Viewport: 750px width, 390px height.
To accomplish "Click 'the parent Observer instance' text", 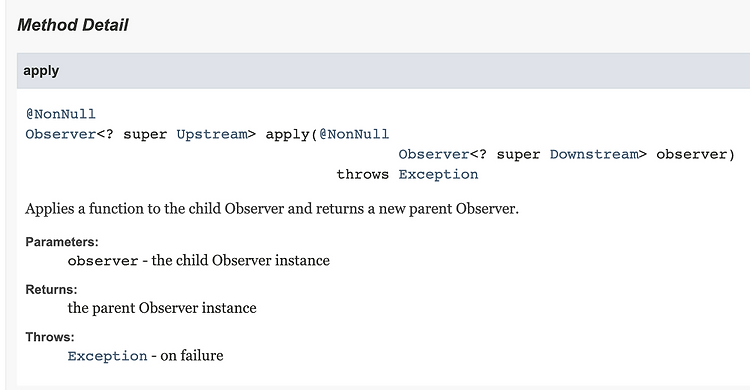I will click(x=162, y=308).
